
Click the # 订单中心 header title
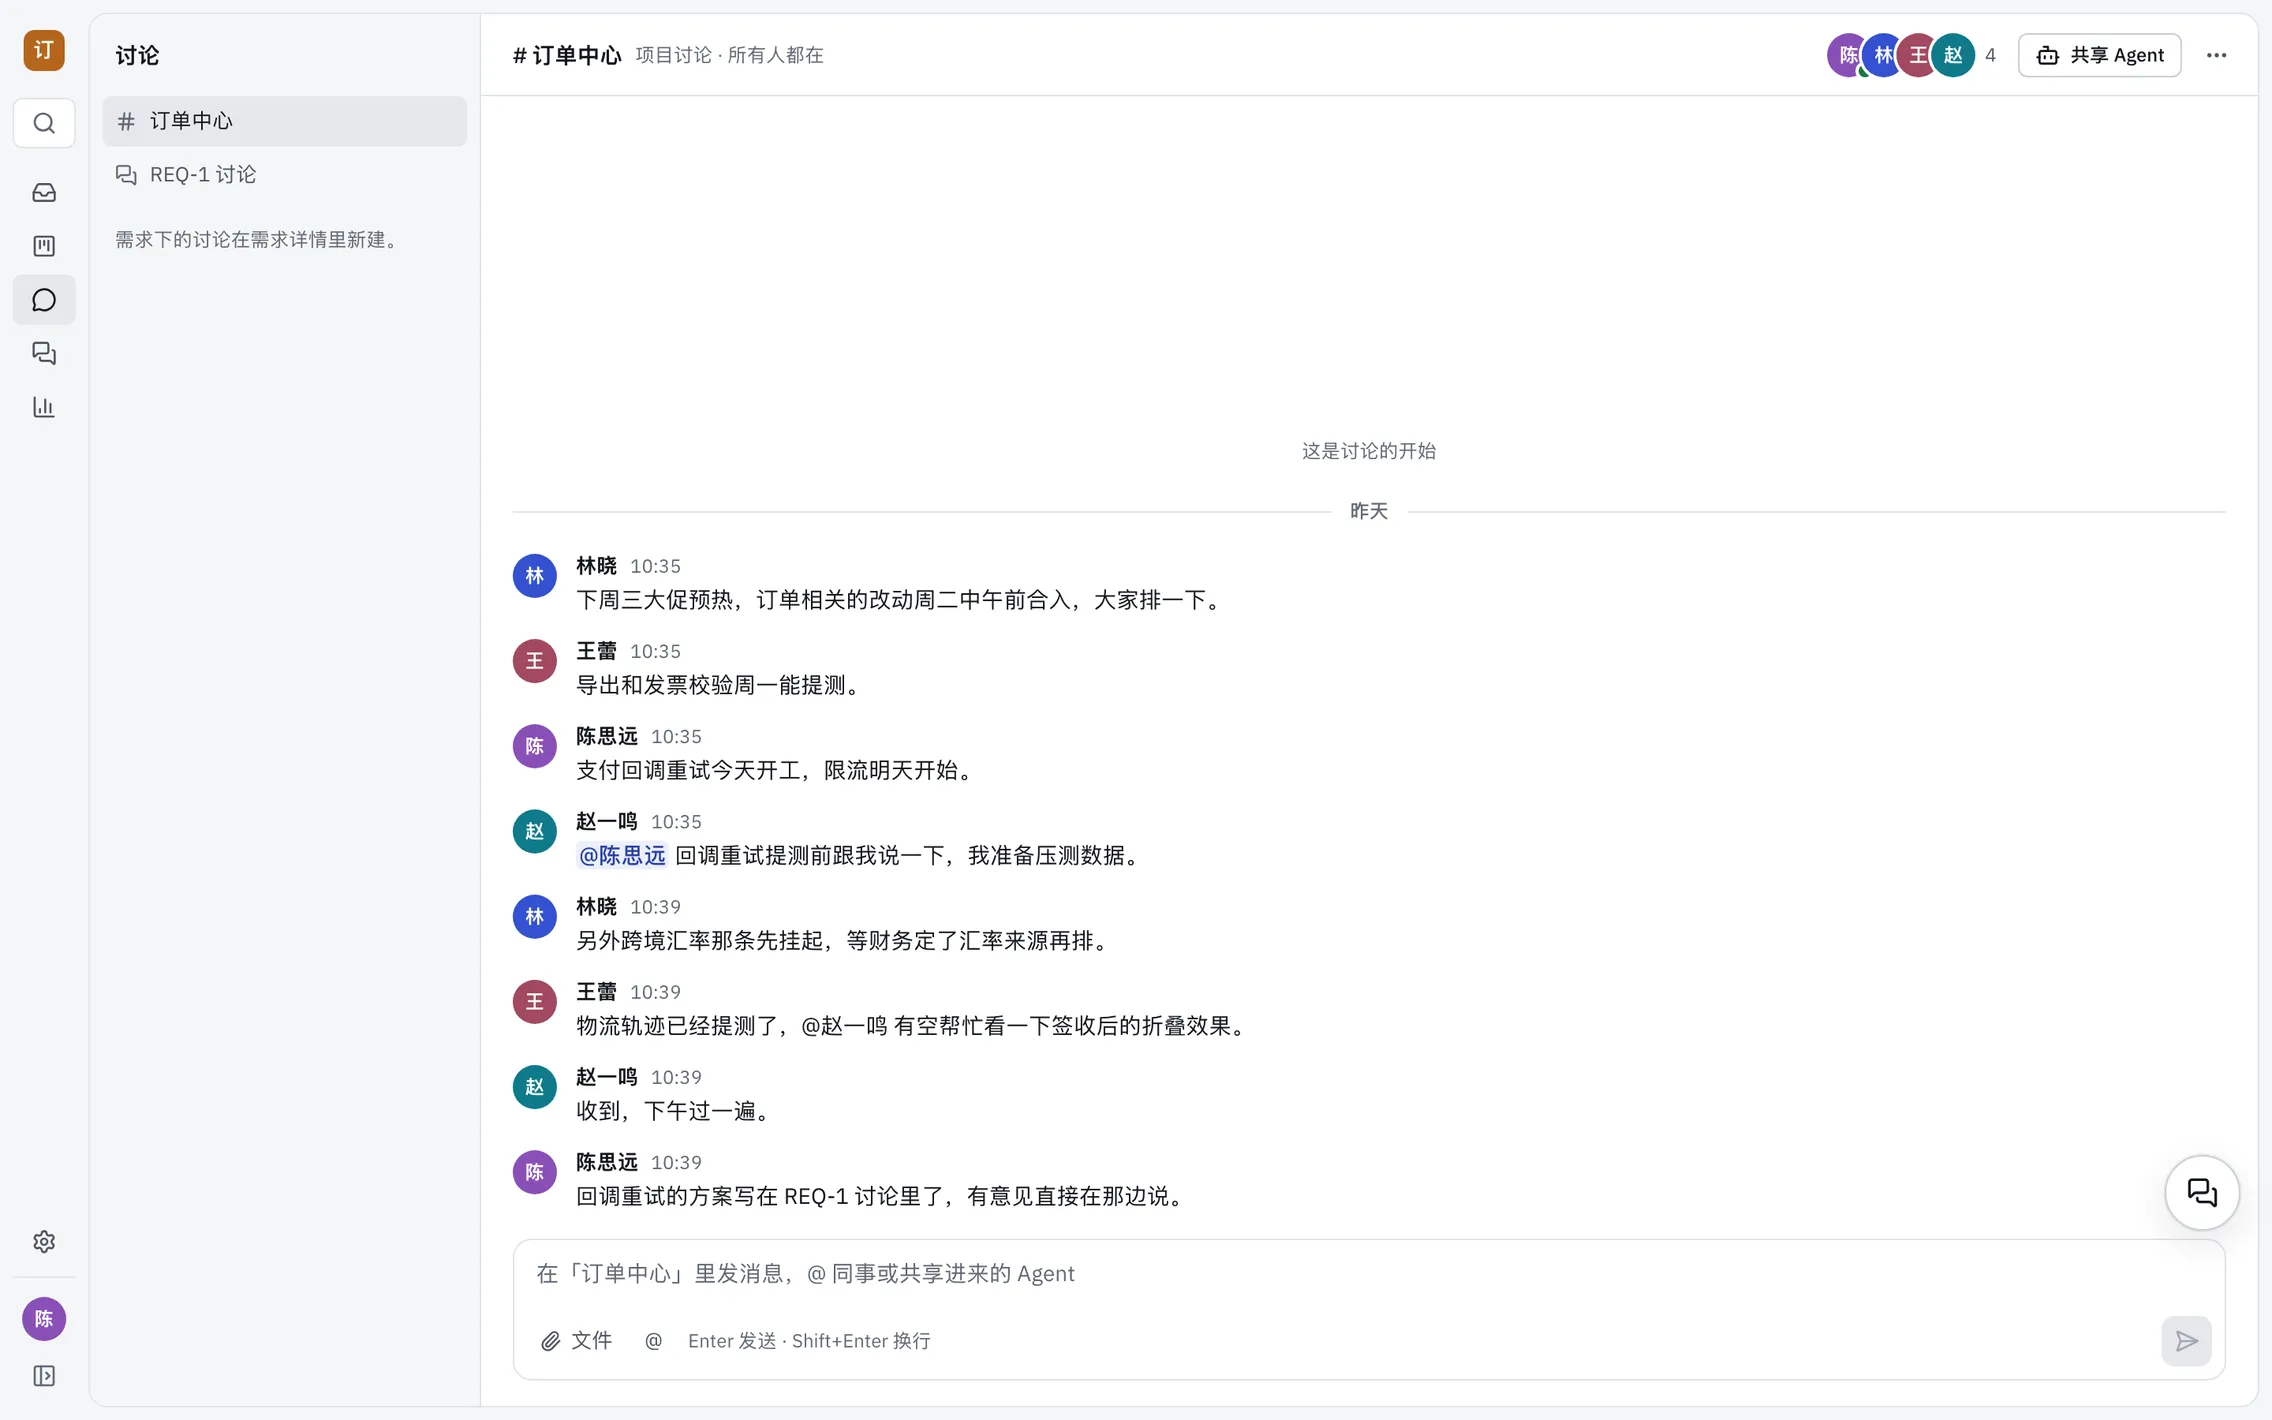pos(567,55)
